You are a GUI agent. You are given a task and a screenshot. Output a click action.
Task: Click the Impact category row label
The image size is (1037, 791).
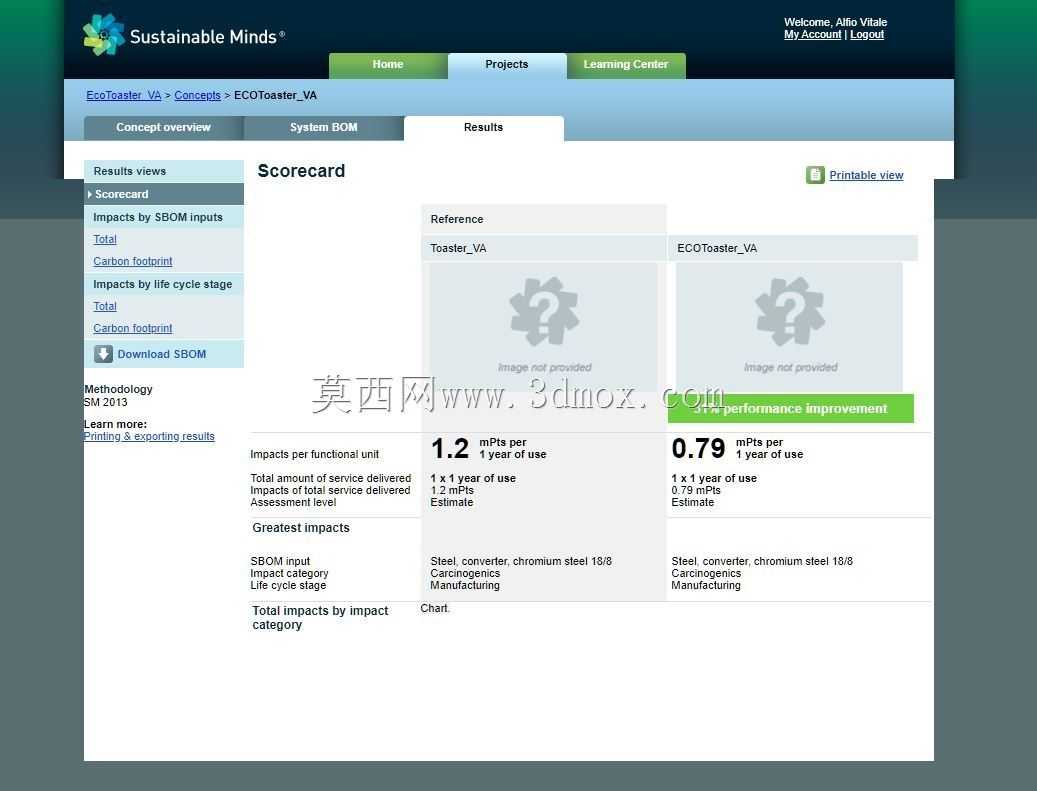click(289, 573)
